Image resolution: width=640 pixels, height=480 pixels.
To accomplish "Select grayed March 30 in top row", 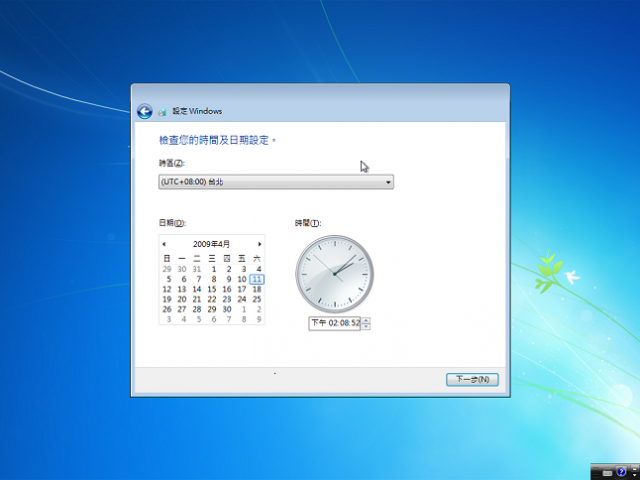I will 182,269.
